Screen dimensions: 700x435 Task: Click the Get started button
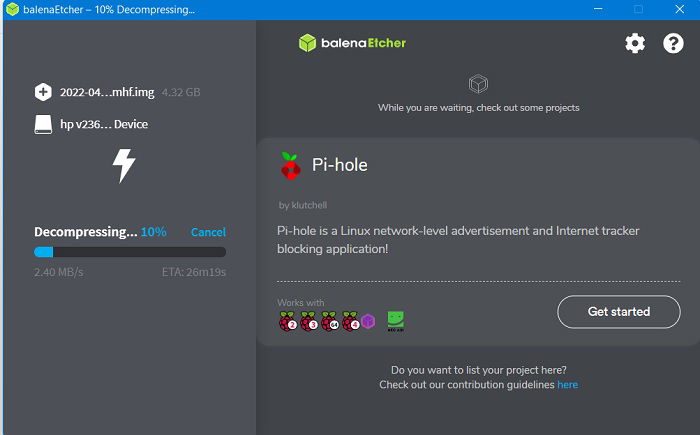click(619, 312)
